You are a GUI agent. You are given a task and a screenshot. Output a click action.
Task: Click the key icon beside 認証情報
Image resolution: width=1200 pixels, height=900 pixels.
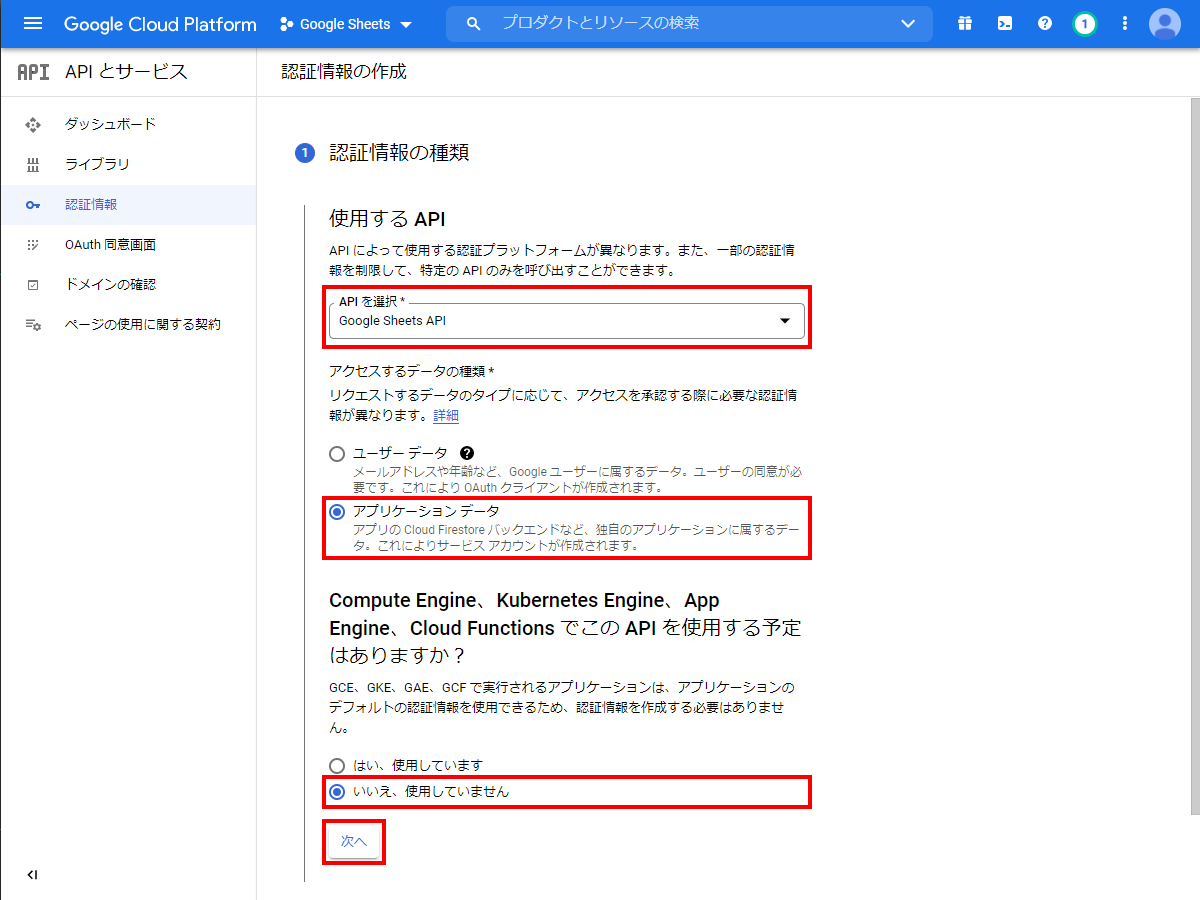click(x=33, y=204)
